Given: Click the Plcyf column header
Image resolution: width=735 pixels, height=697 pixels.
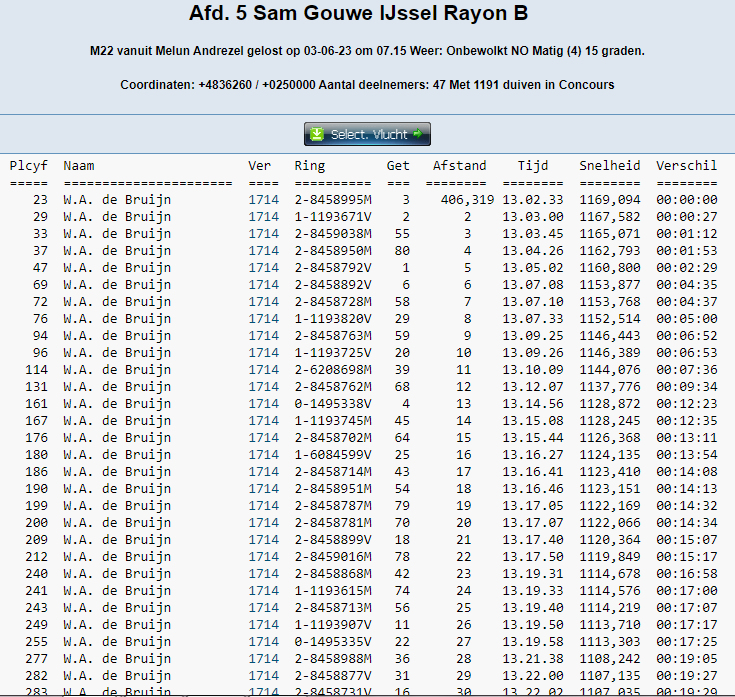Looking at the screenshot, I should [x=29, y=165].
